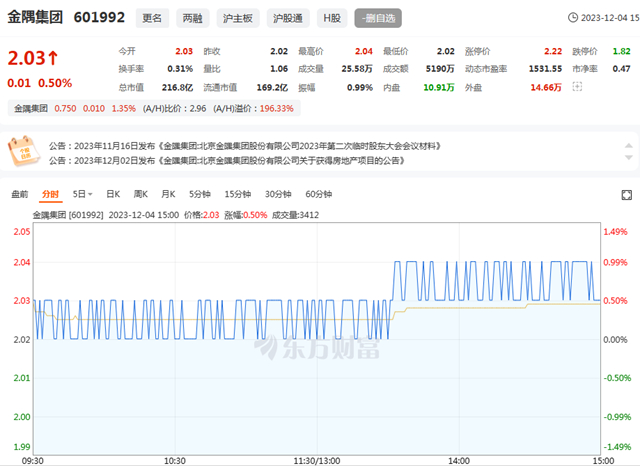Click the 量比 value 1.06
The image size is (640, 466).
279,69
